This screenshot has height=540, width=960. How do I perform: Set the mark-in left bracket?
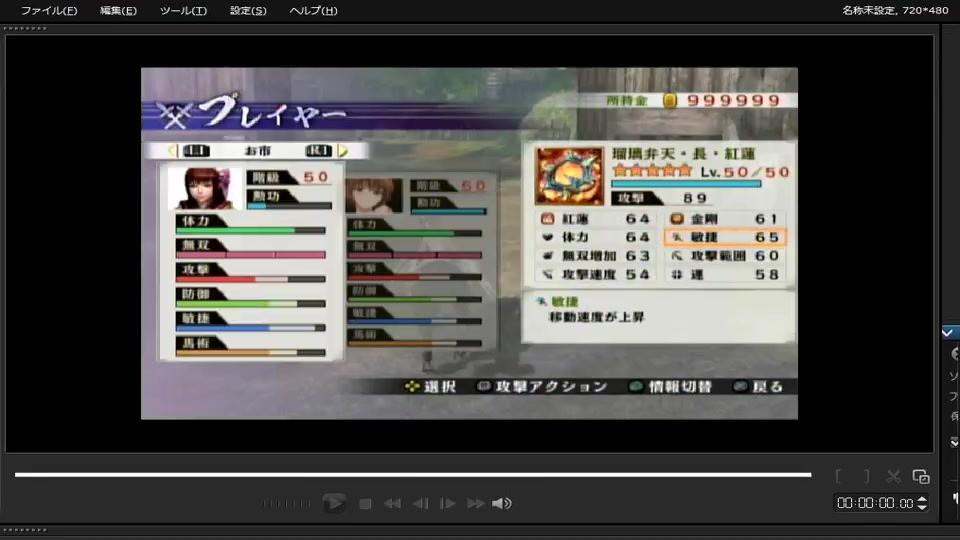click(838, 476)
